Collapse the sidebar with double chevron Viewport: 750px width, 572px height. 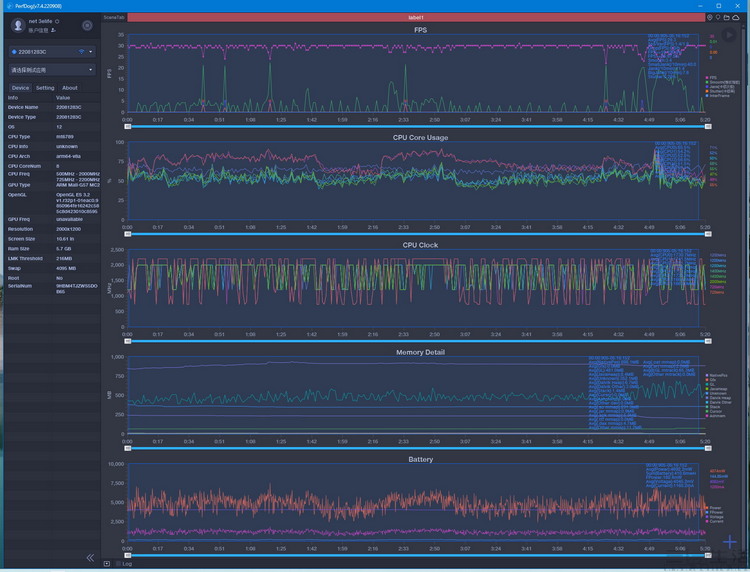tap(90, 558)
